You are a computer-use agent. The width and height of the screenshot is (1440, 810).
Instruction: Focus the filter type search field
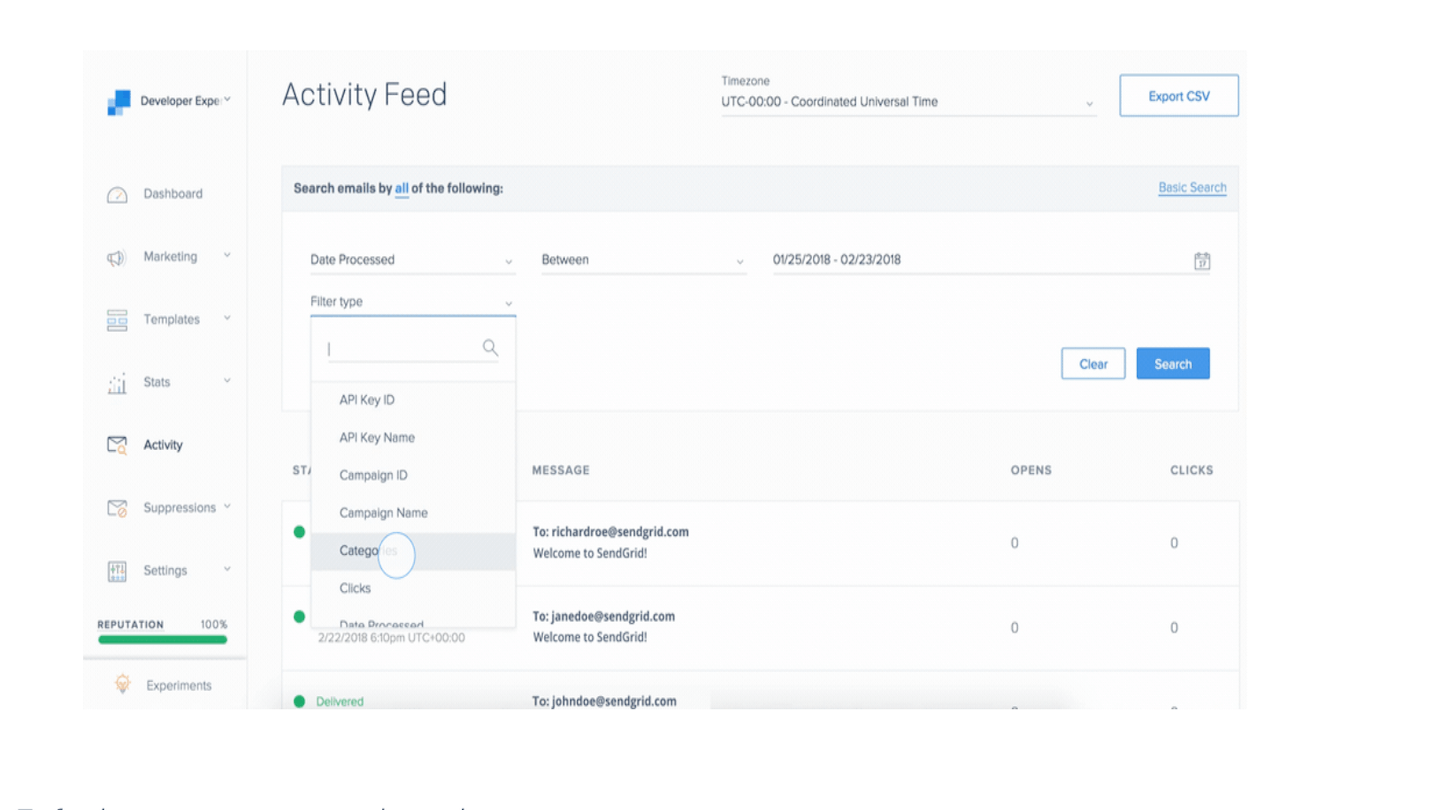pyautogui.click(x=403, y=348)
